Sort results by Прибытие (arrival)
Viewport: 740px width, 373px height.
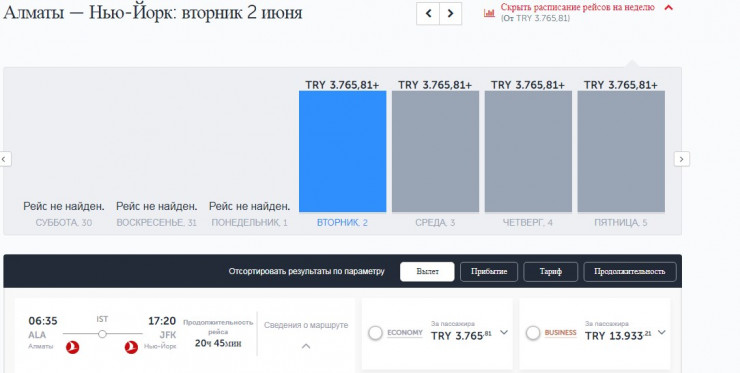click(x=489, y=272)
